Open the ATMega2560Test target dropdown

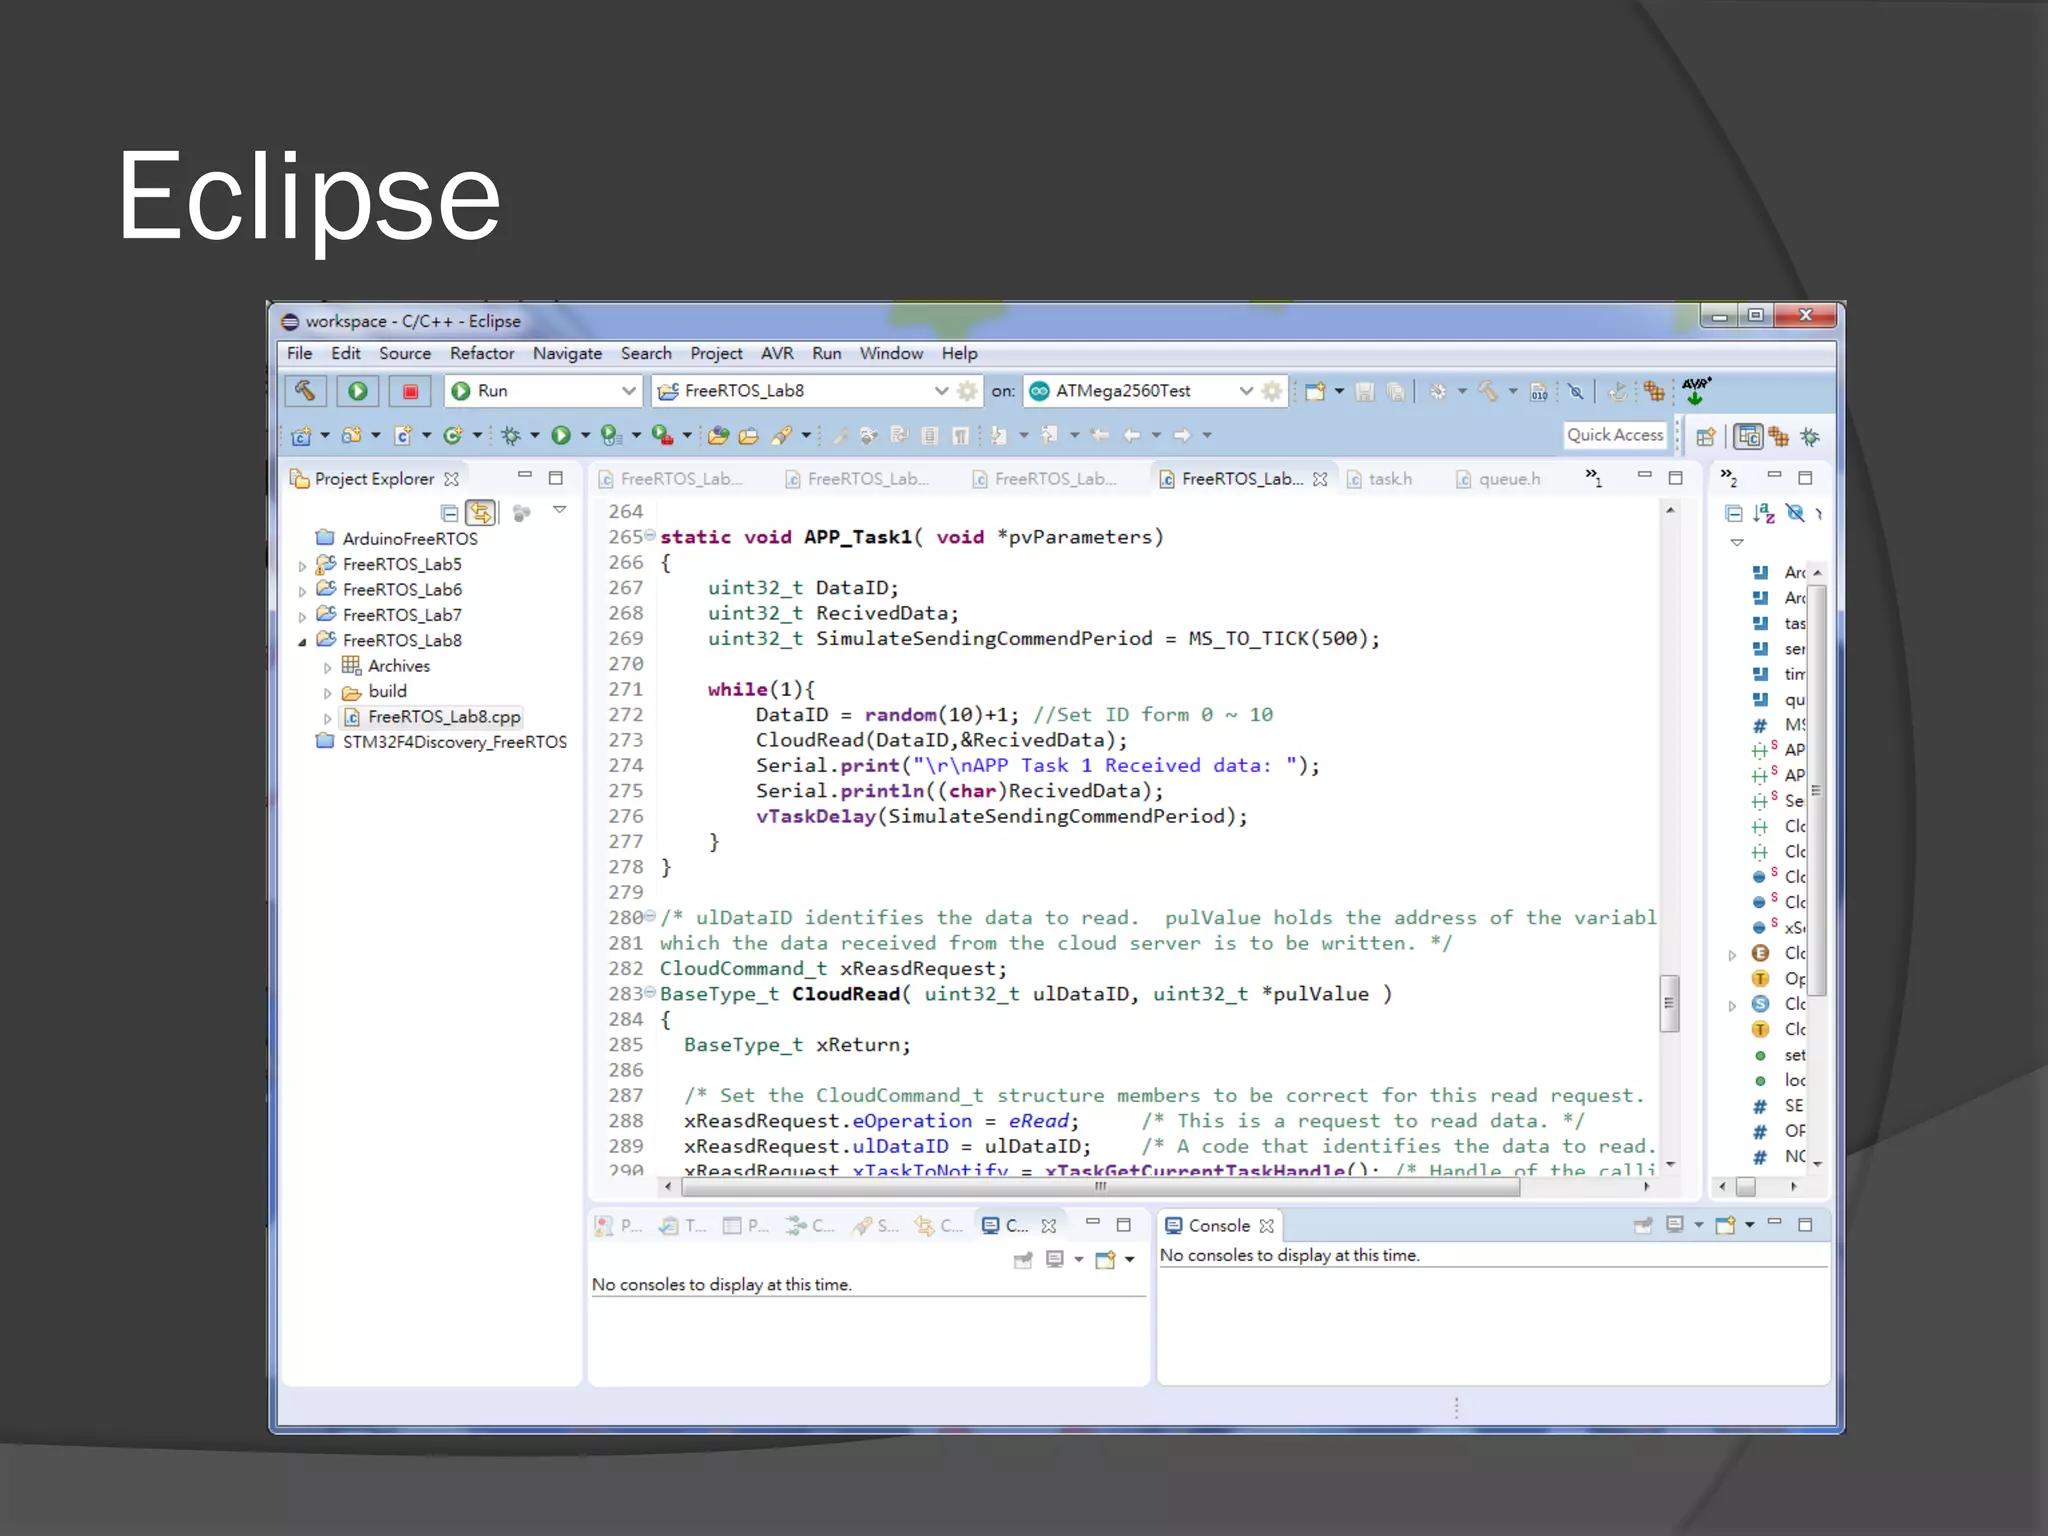pyautogui.click(x=1245, y=391)
